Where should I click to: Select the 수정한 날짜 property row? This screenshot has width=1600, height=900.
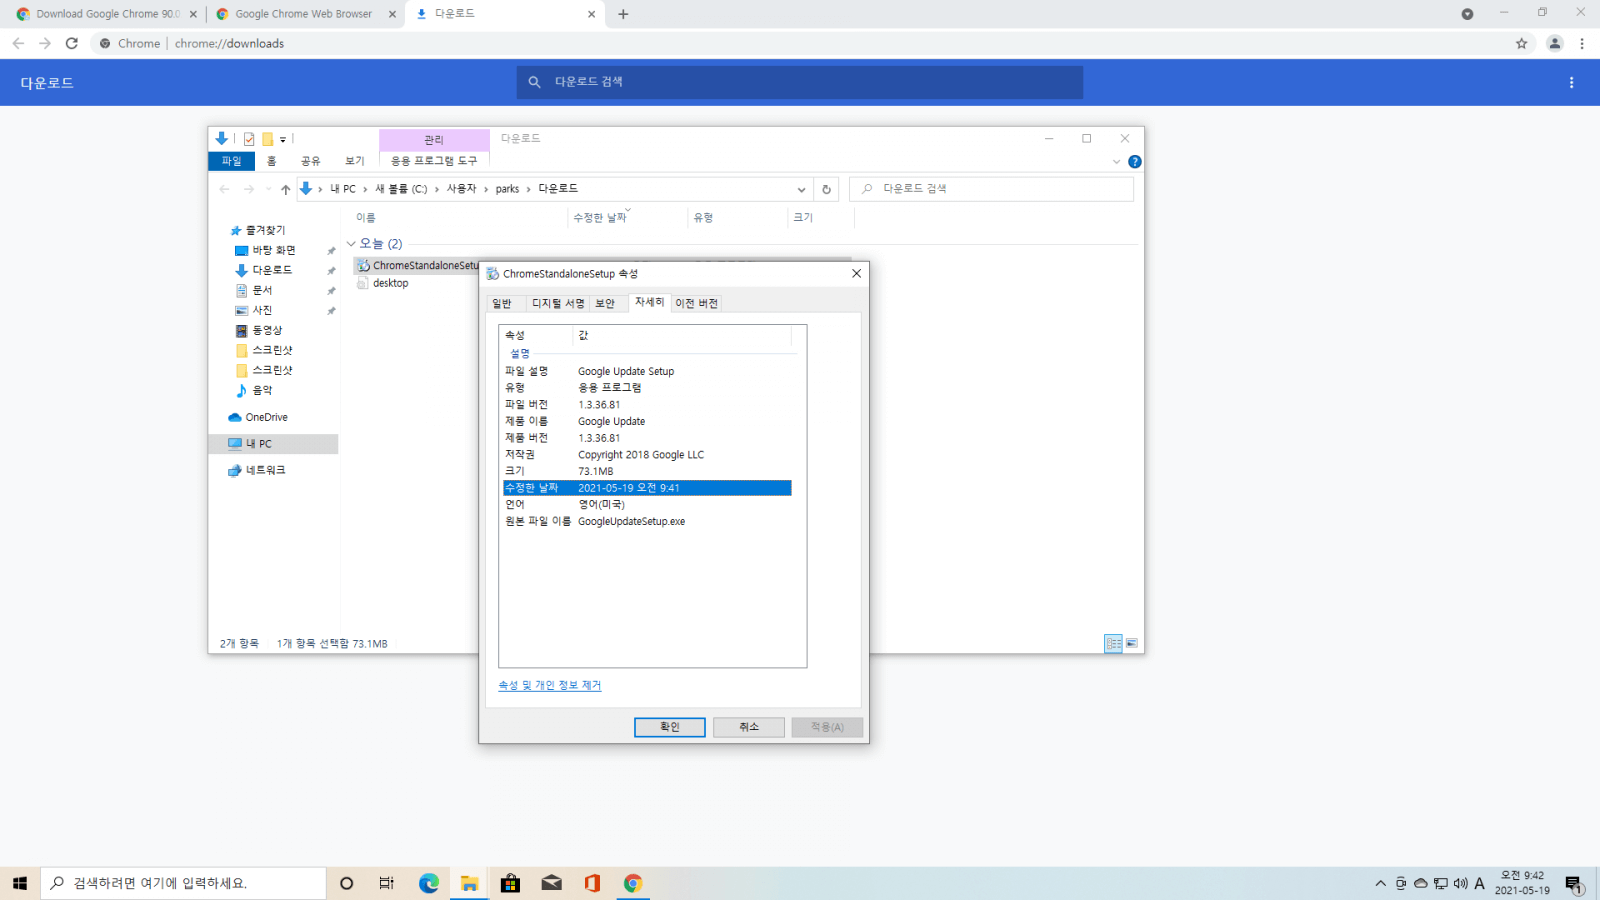[x=647, y=488]
